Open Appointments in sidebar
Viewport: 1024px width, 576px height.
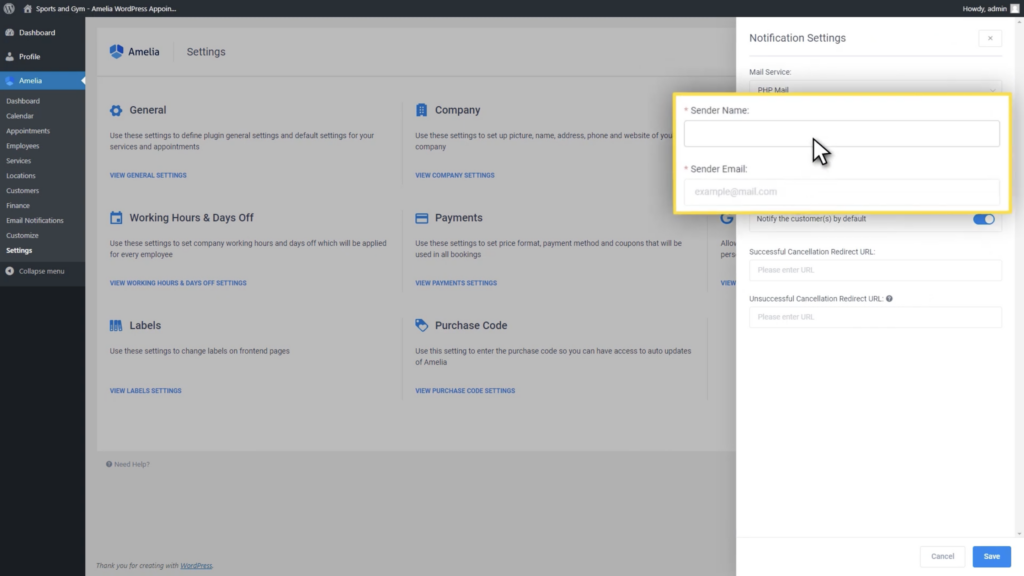(x=28, y=131)
